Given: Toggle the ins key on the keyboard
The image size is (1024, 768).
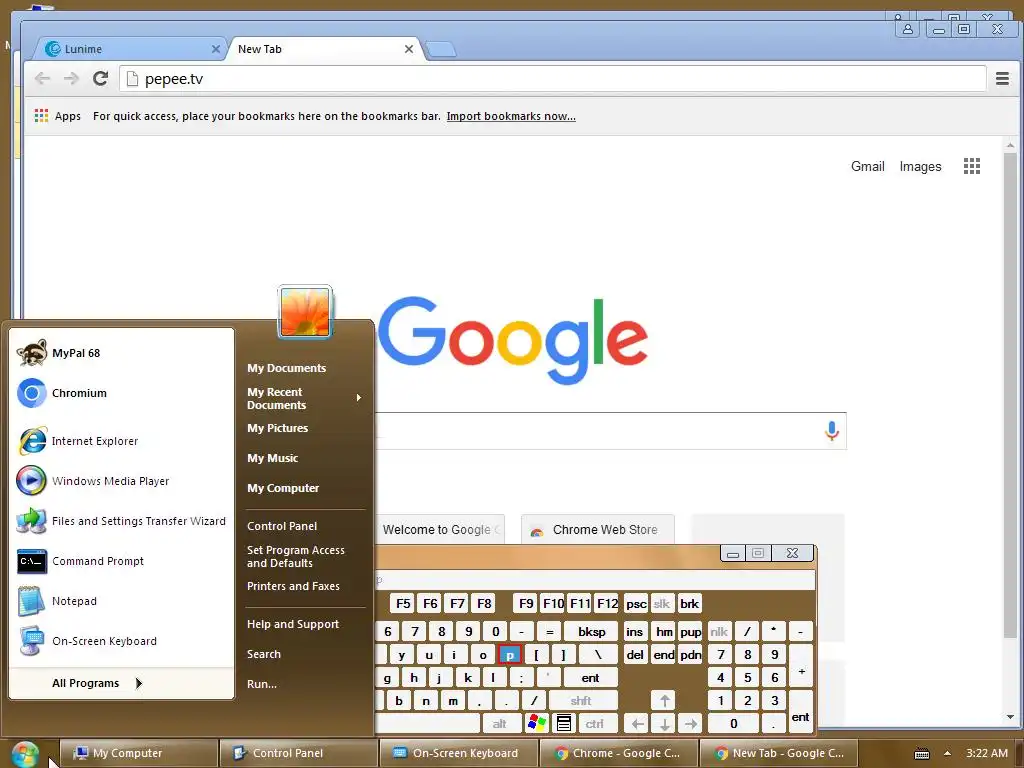Looking at the screenshot, I should [x=635, y=632].
